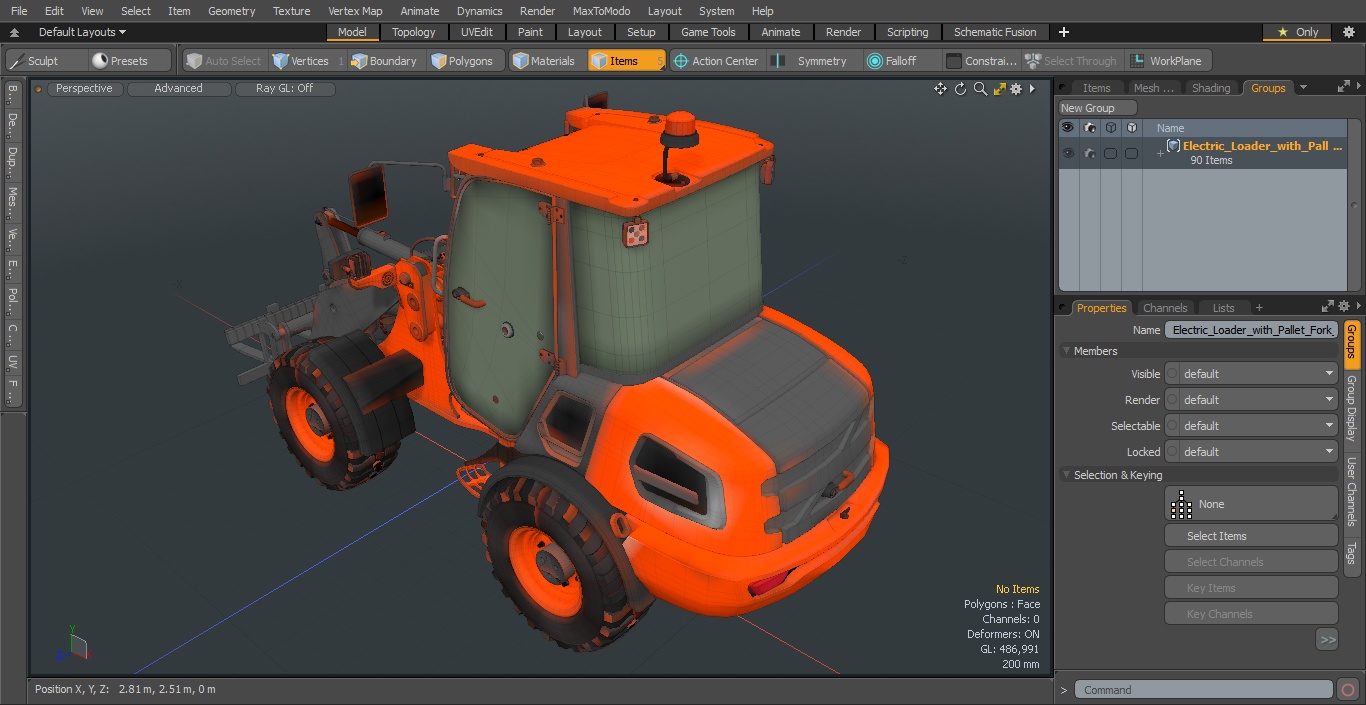Image resolution: width=1366 pixels, height=705 pixels.
Task: Switch to the Schematic Fusion tab
Action: pyautogui.click(x=995, y=32)
